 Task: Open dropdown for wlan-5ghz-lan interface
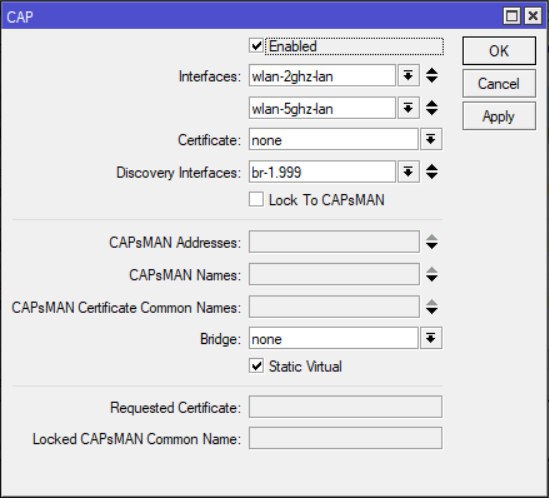[408, 108]
